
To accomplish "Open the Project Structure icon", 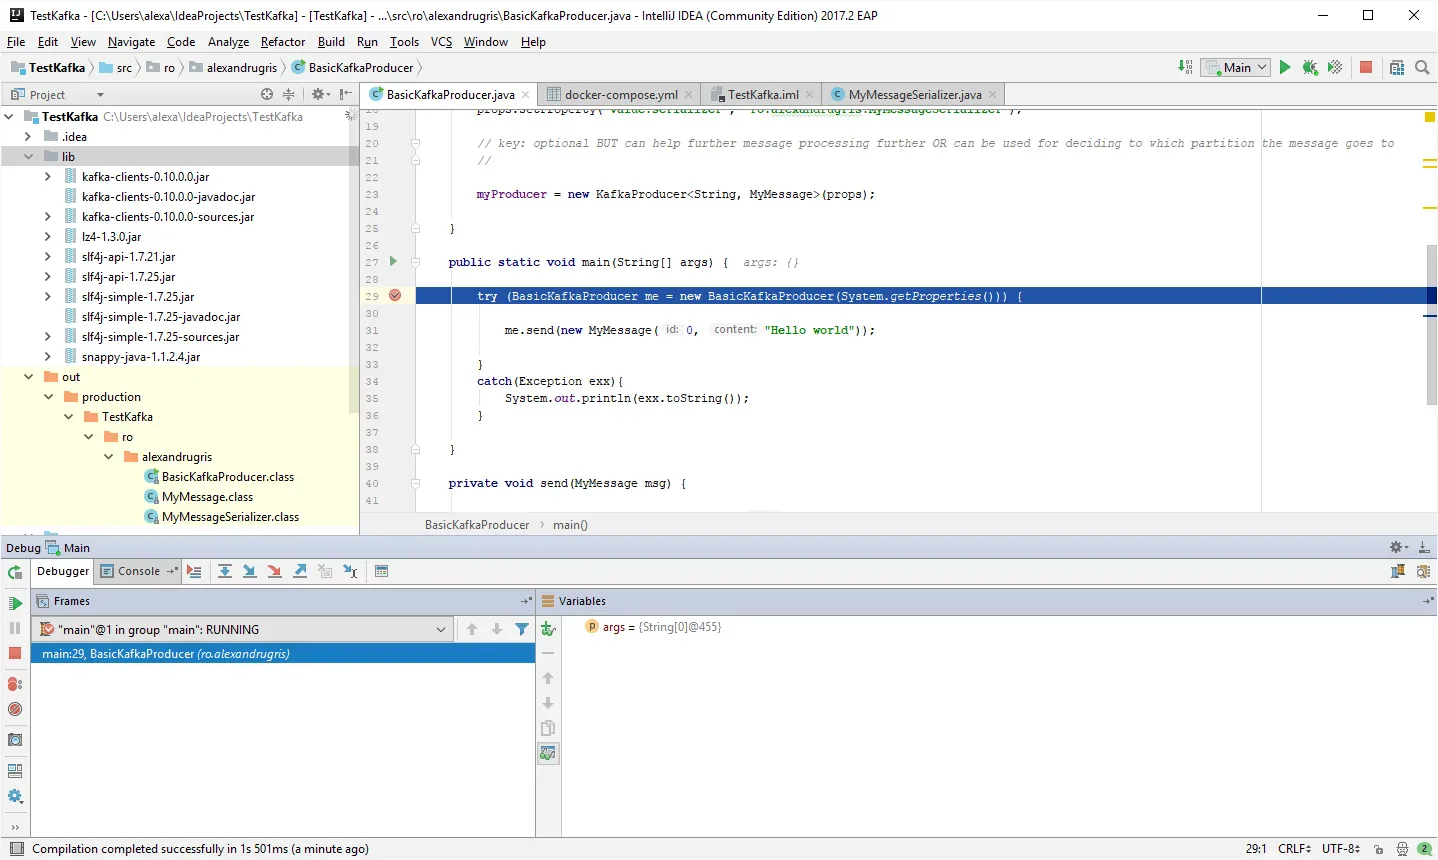I will pos(1397,67).
